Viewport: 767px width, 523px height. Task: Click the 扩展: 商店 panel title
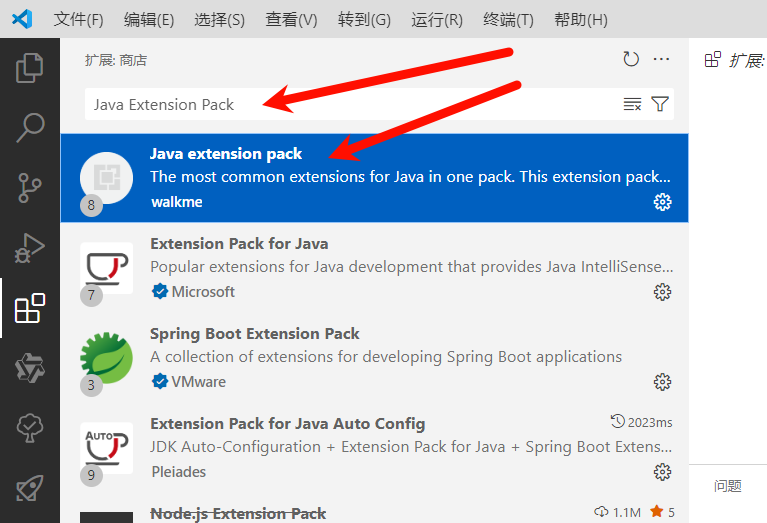tap(116, 60)
